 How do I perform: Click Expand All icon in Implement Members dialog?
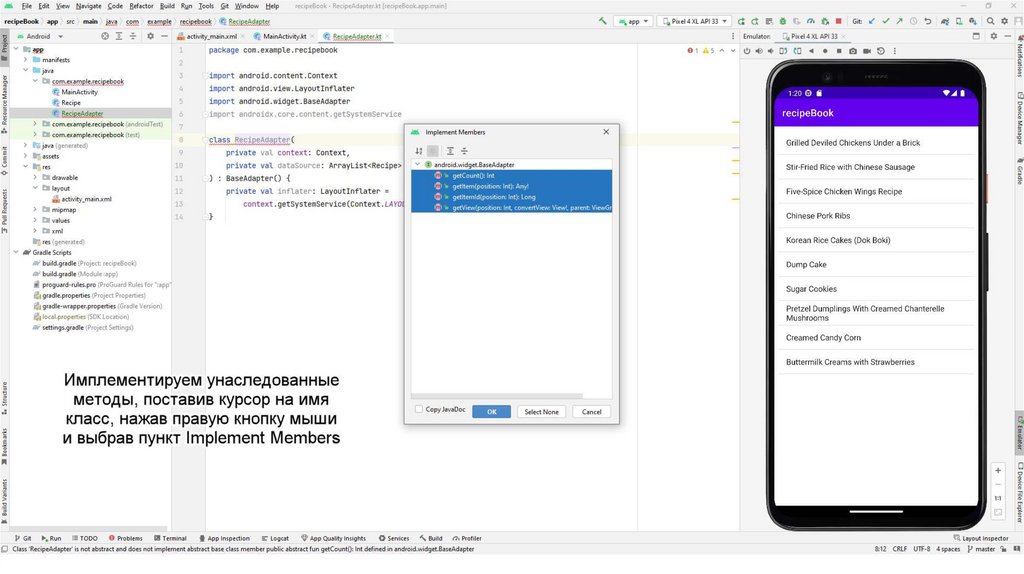pos(450,151)
